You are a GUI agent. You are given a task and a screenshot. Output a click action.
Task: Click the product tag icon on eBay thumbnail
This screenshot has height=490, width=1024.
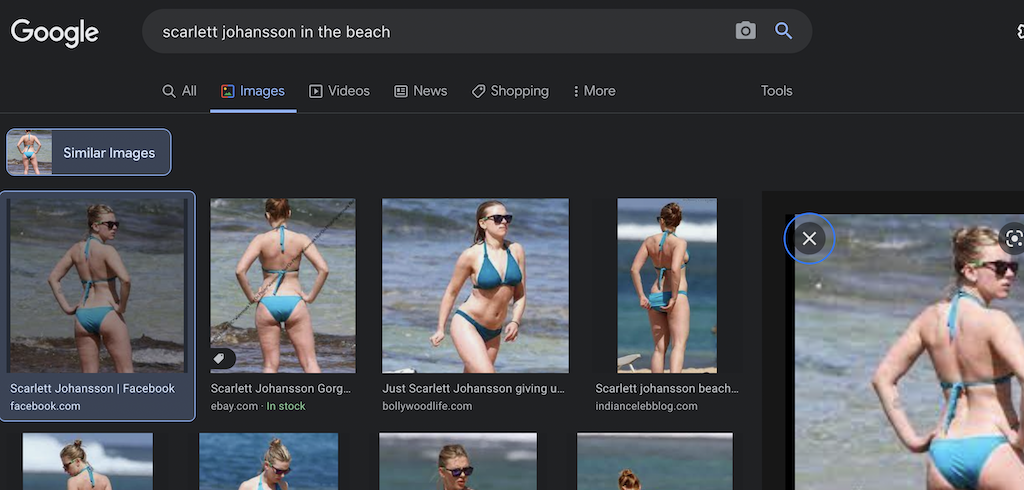click(x=221, y=358)
